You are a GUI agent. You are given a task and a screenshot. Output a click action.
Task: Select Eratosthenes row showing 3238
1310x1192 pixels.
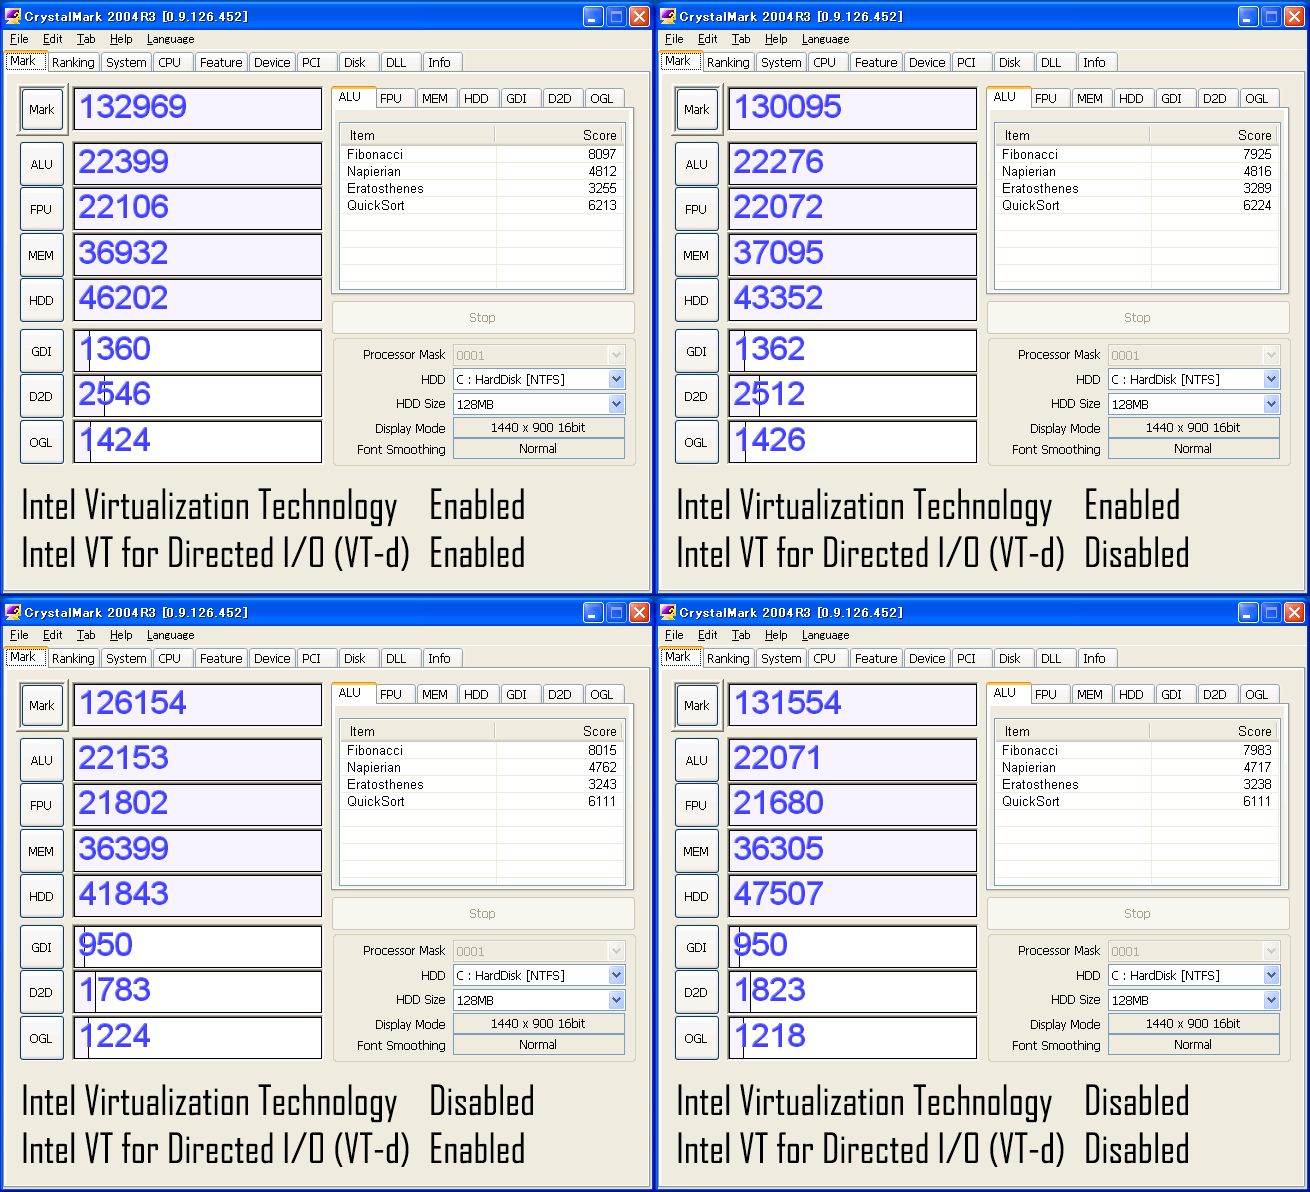(1137, 784)
